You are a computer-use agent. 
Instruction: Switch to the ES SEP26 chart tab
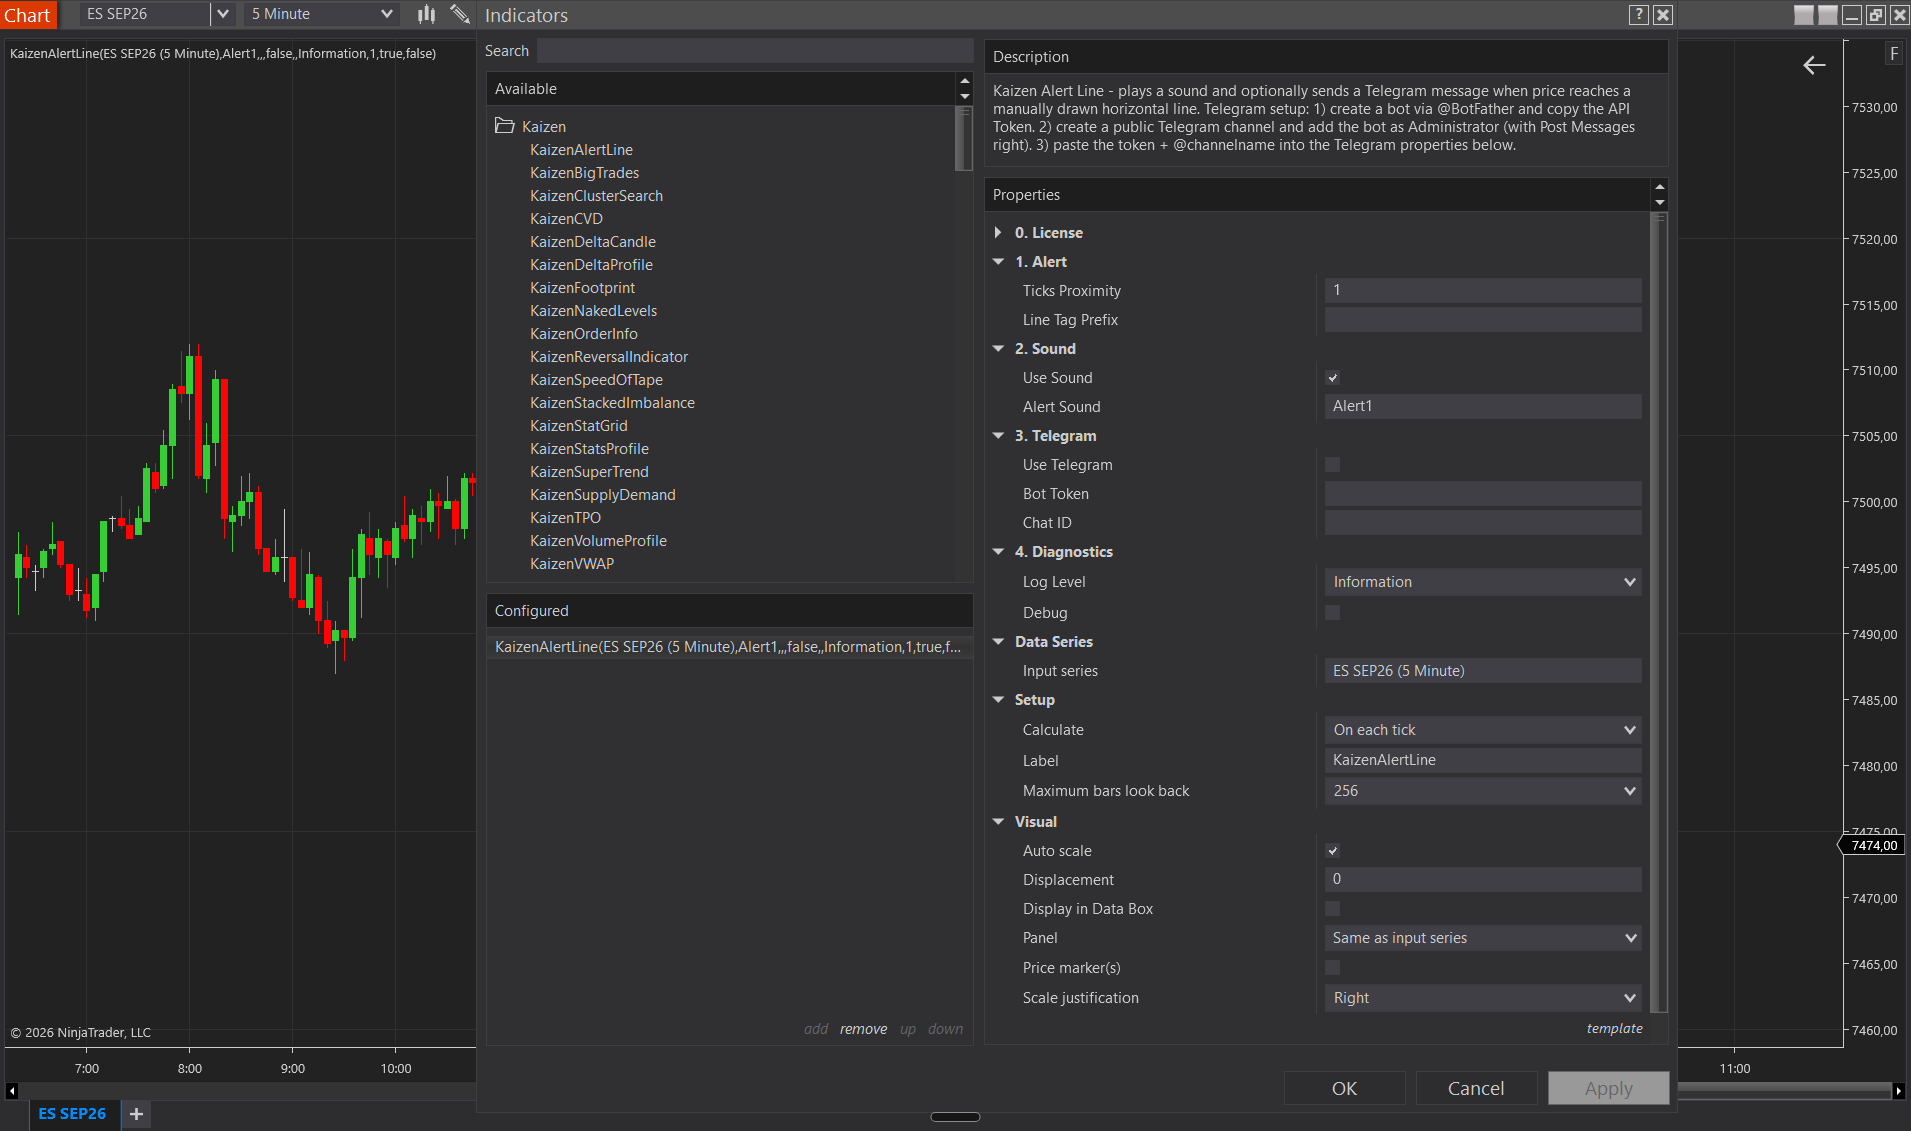(x=72, y=1114)
